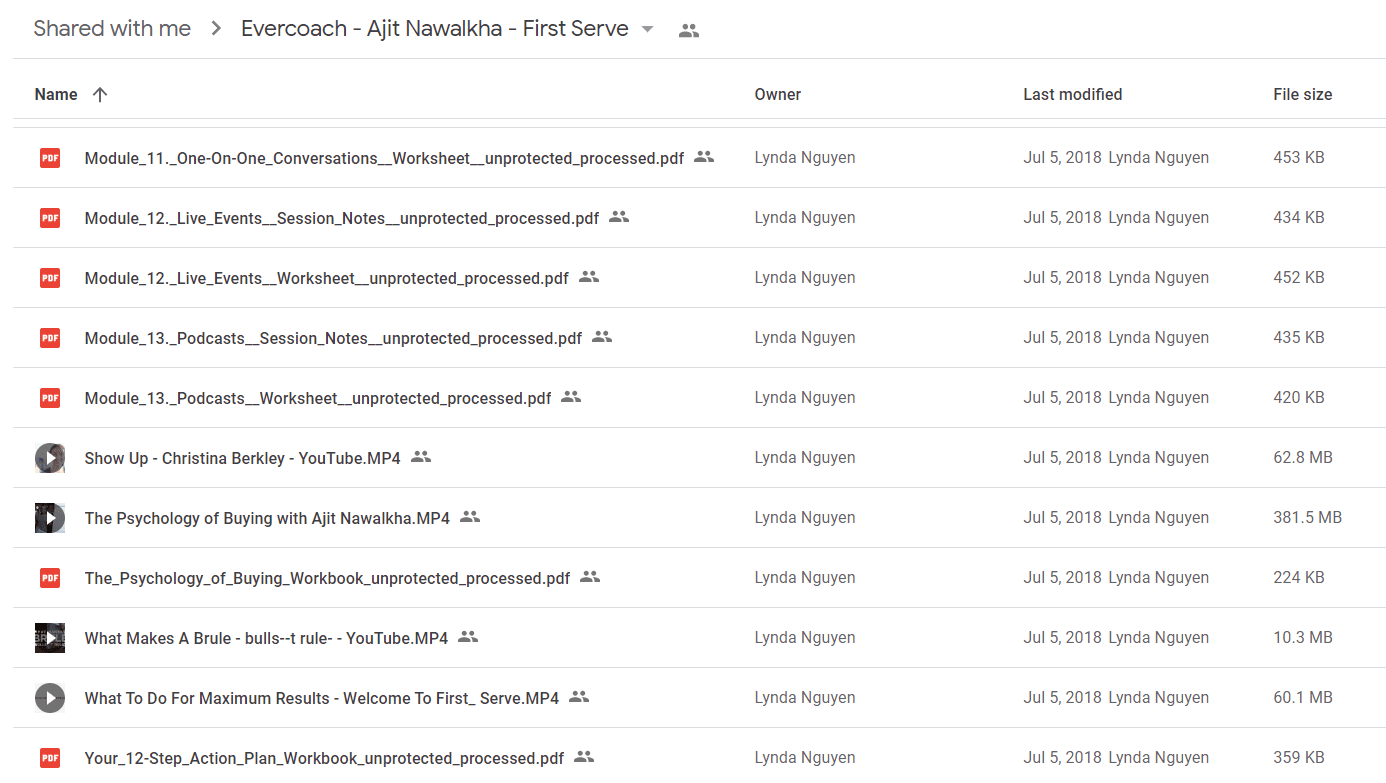Reverse sort direction with the Name arrow
This screenshot has height=783, width=1386.
[x=99, y=94]
